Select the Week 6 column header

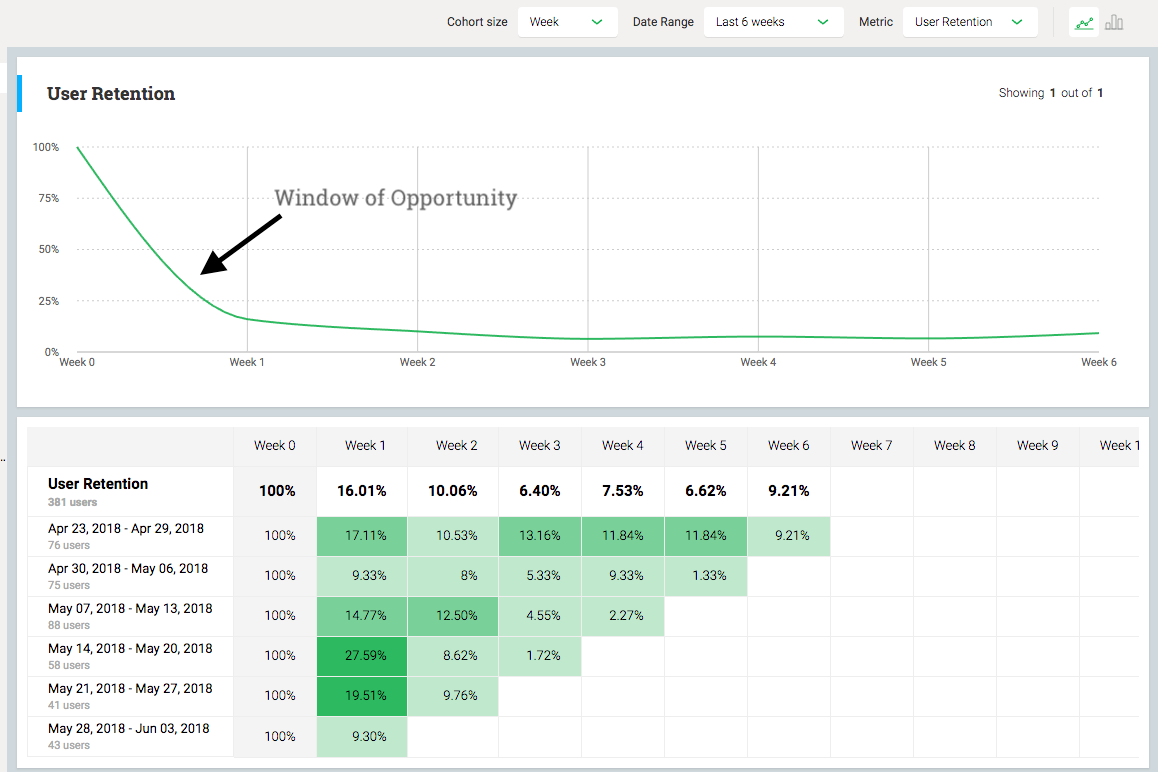coord(788,445)
